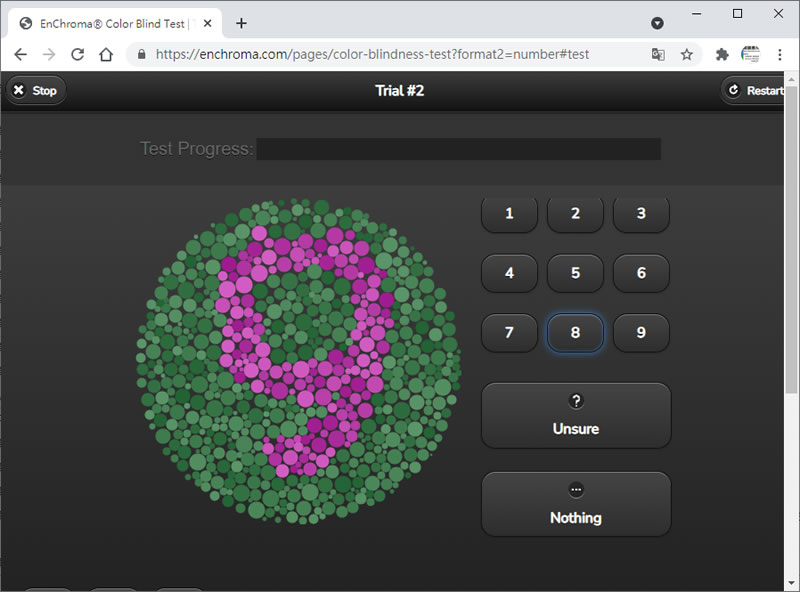
Task: Bookmark this page with star icon
Action: click(687, 55)
